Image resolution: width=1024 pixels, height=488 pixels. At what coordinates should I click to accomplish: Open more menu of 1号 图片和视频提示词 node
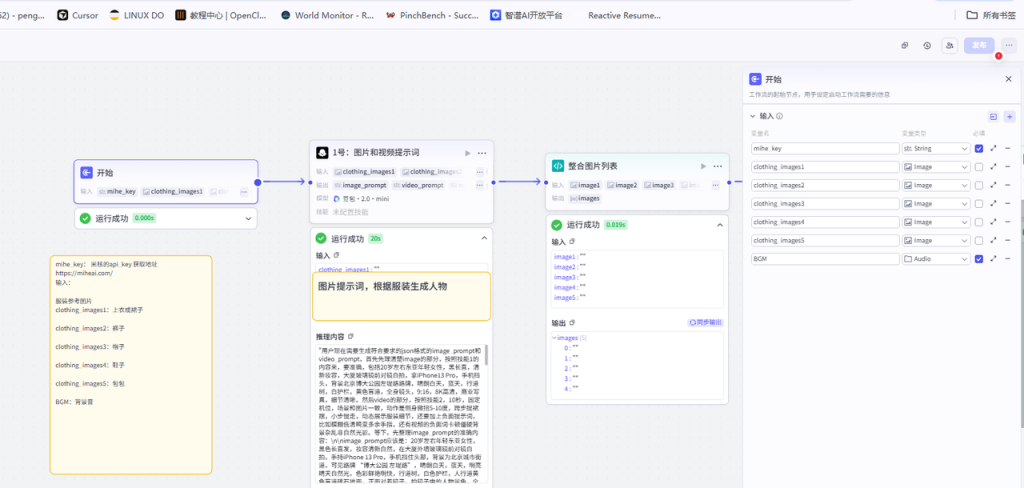point(482,153)
